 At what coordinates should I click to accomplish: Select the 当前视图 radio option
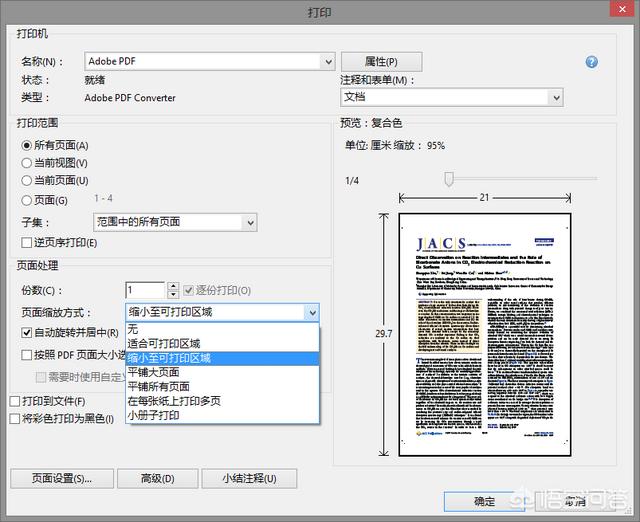pos(27,163)
